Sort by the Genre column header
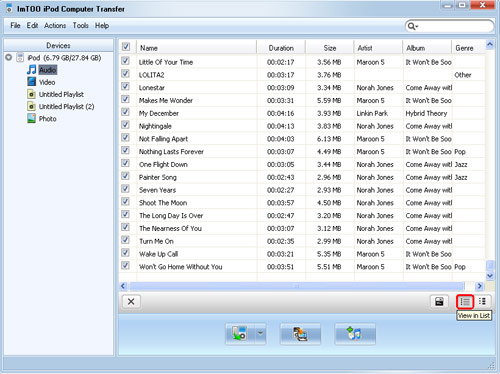Screen dimensions: 500x374 (468, 48)
